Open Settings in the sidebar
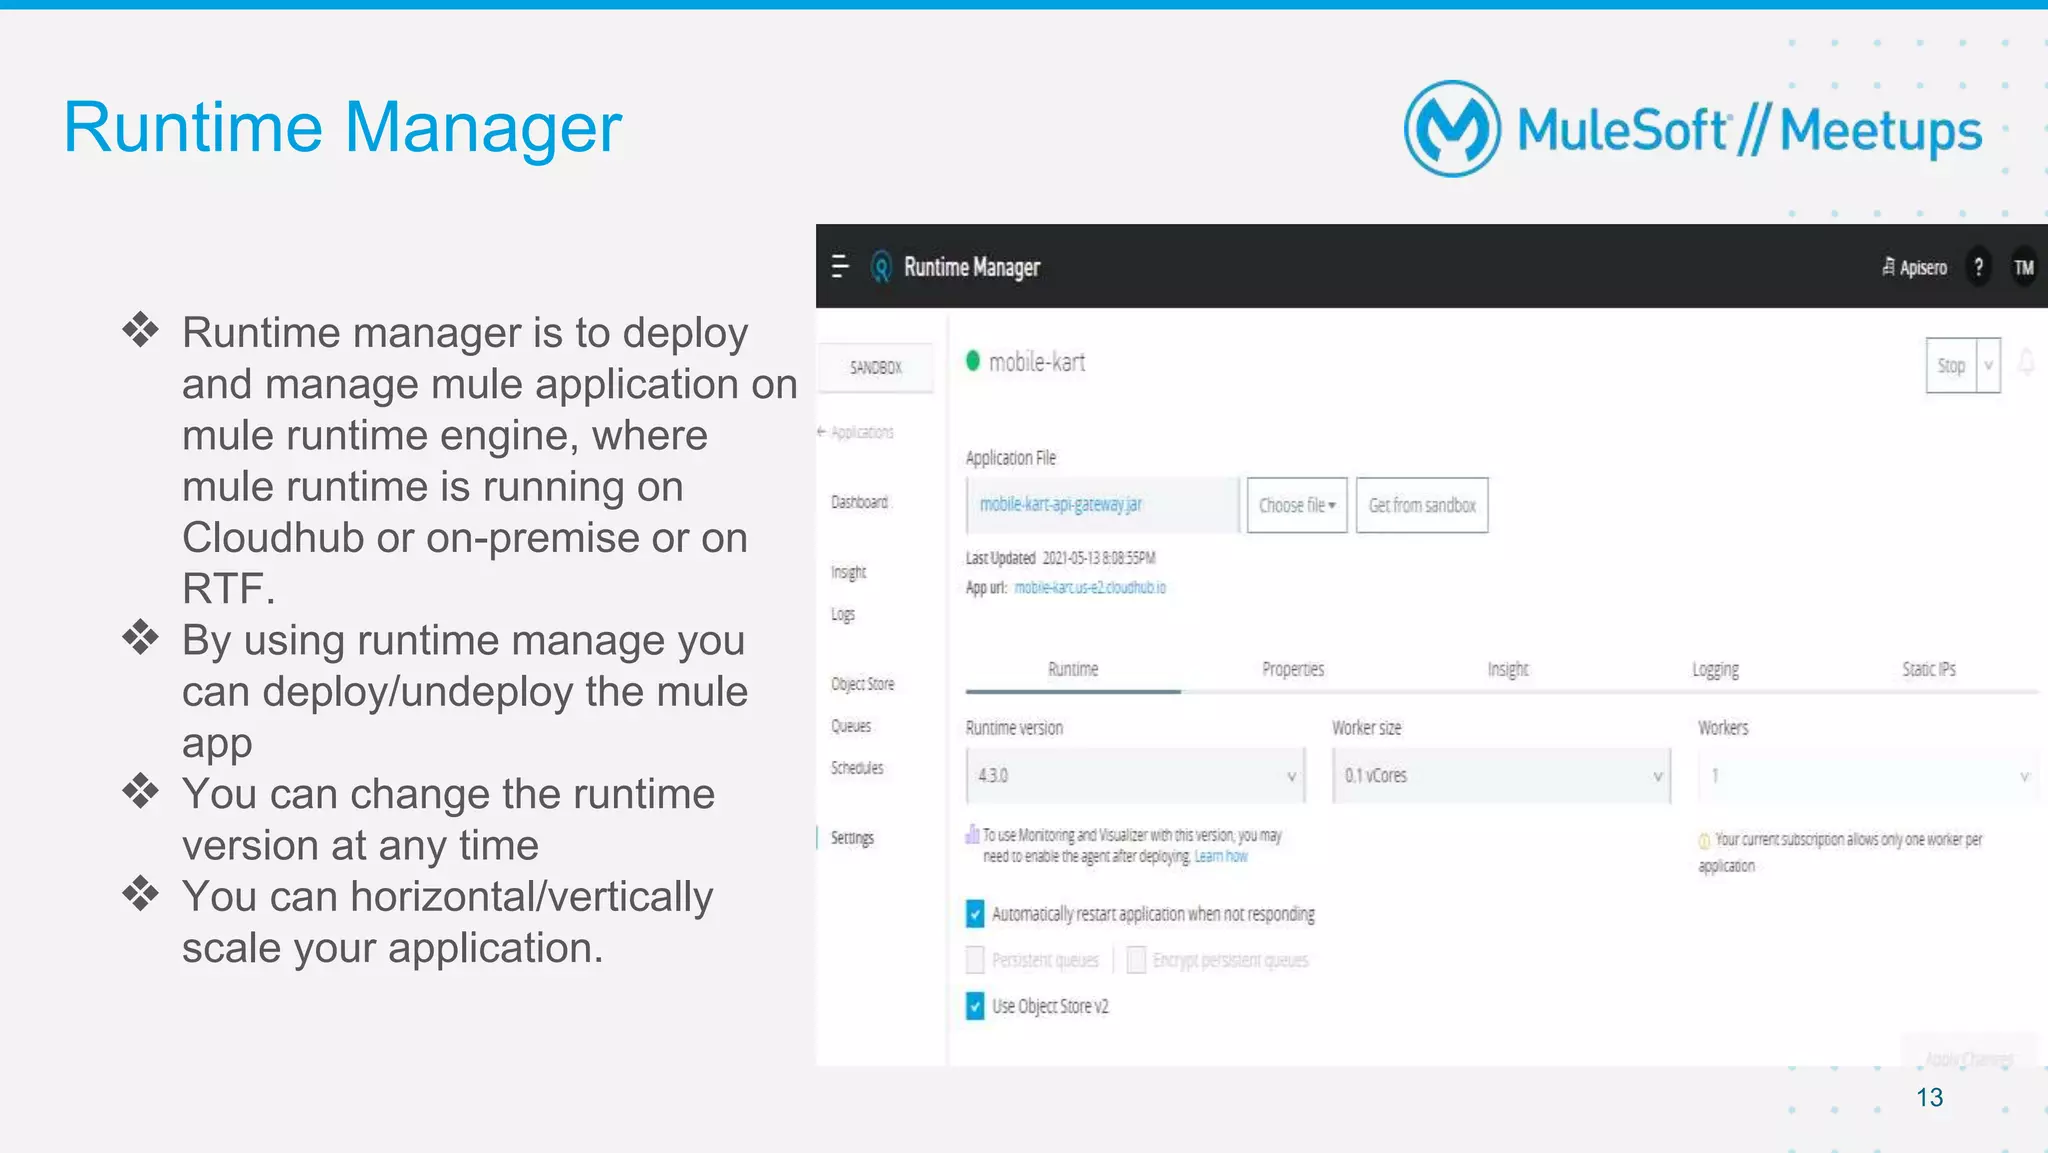 [x=852, y=838]
